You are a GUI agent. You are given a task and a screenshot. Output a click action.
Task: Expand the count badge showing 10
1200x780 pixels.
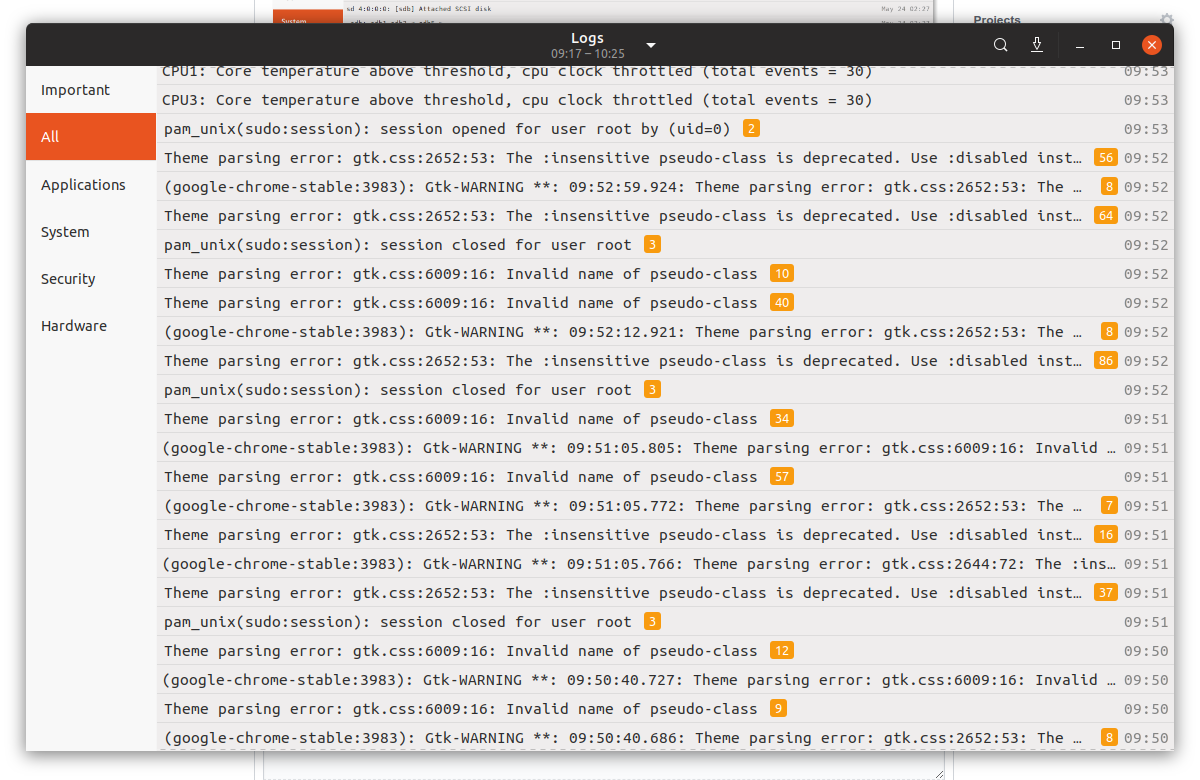tap(782, 274)
